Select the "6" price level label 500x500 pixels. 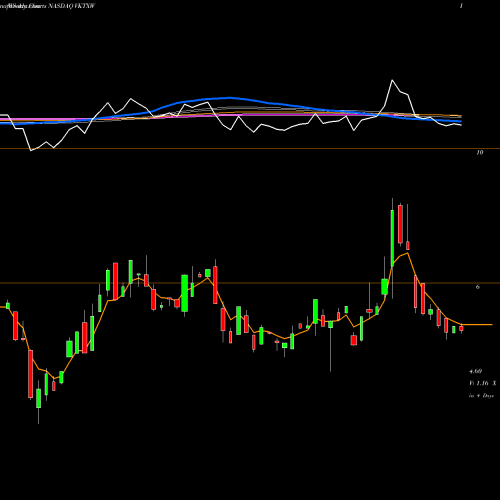pos(478,287)
